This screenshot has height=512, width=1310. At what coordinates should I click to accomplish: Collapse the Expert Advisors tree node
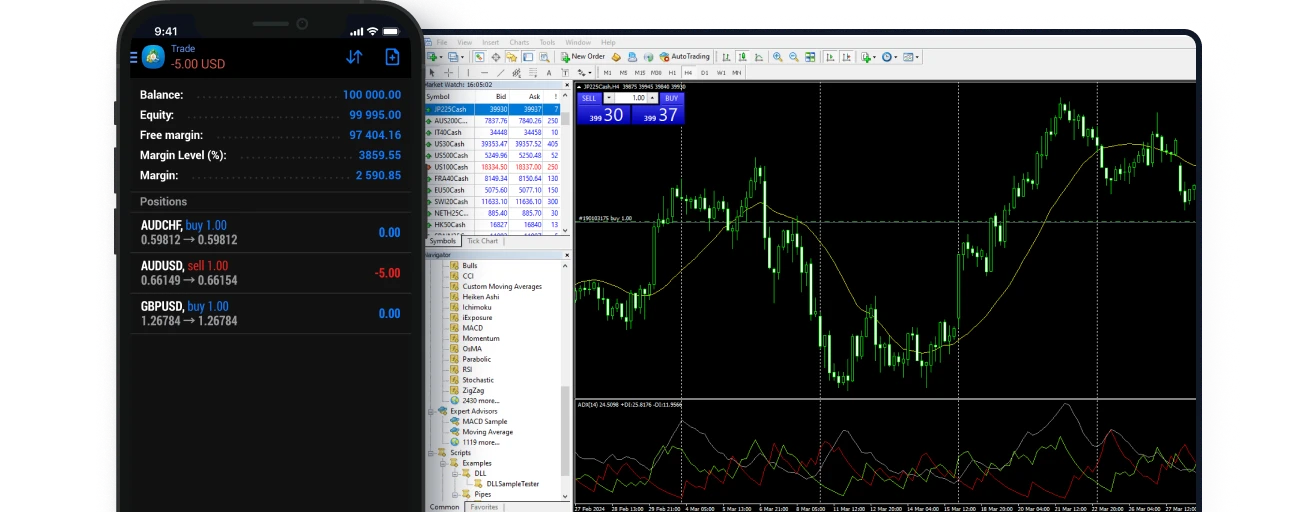click(431, 411)
